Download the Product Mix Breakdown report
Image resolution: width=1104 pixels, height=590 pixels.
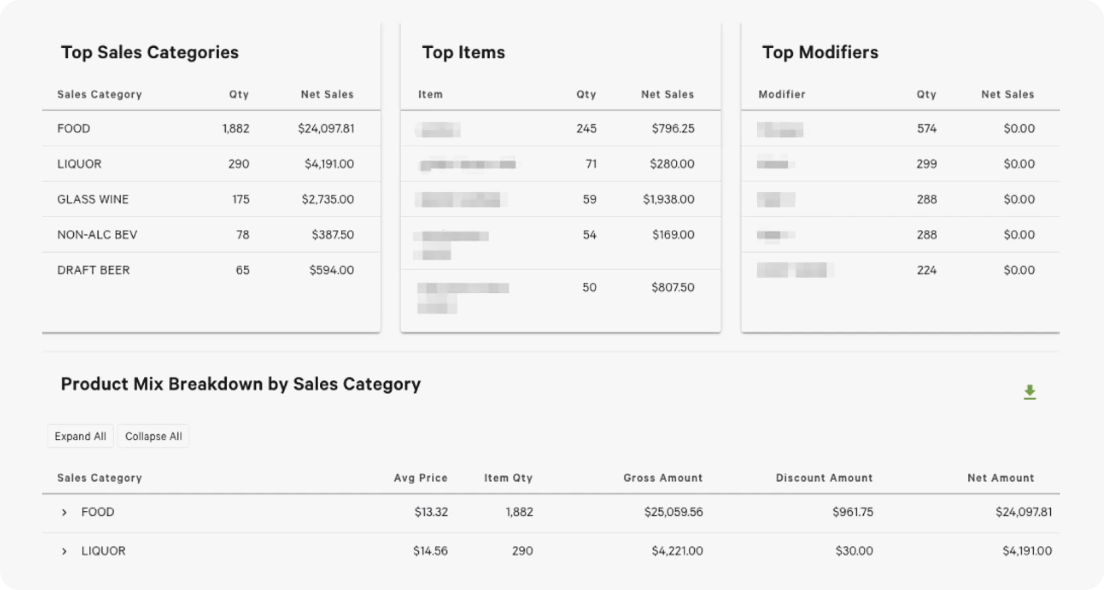(x=1029, y=392)
